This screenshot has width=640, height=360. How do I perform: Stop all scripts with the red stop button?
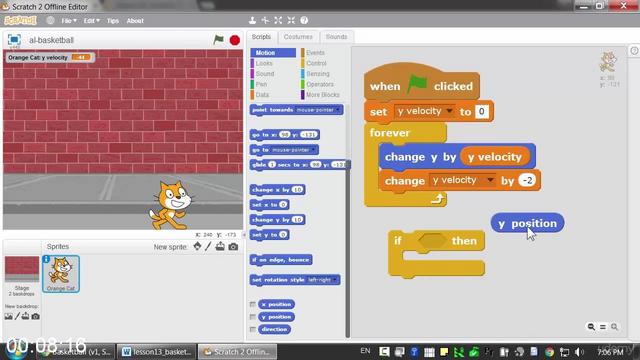pyautogui.click(x=235, y=40)
